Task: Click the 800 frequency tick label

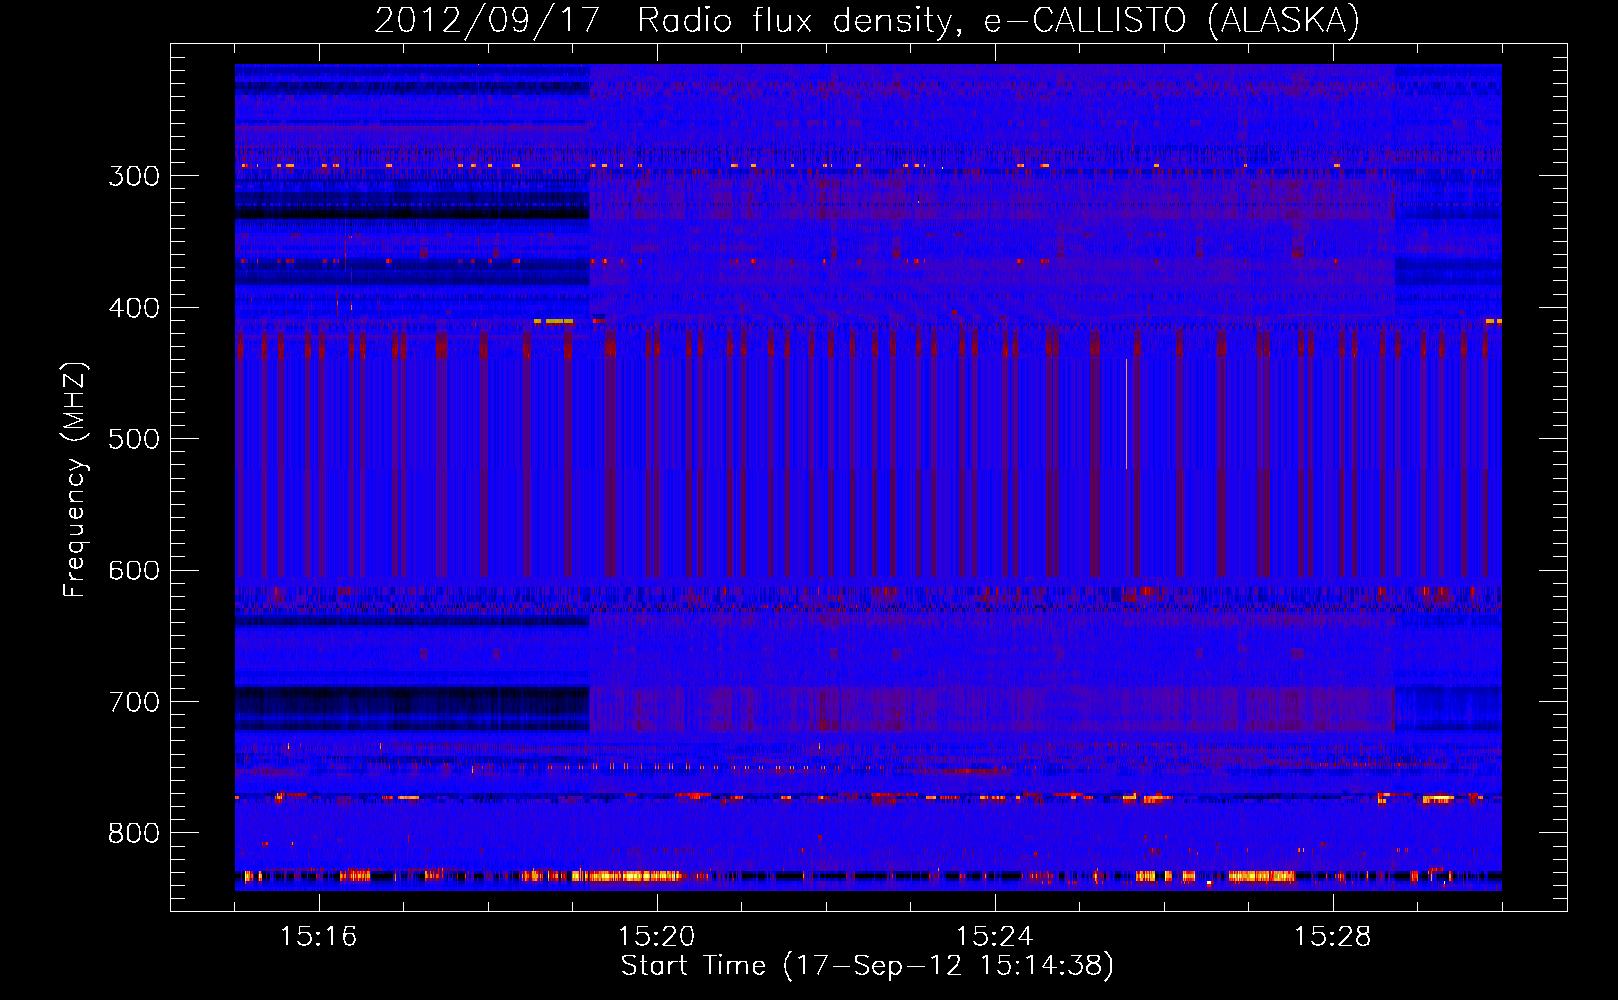Action: [134, 834]
